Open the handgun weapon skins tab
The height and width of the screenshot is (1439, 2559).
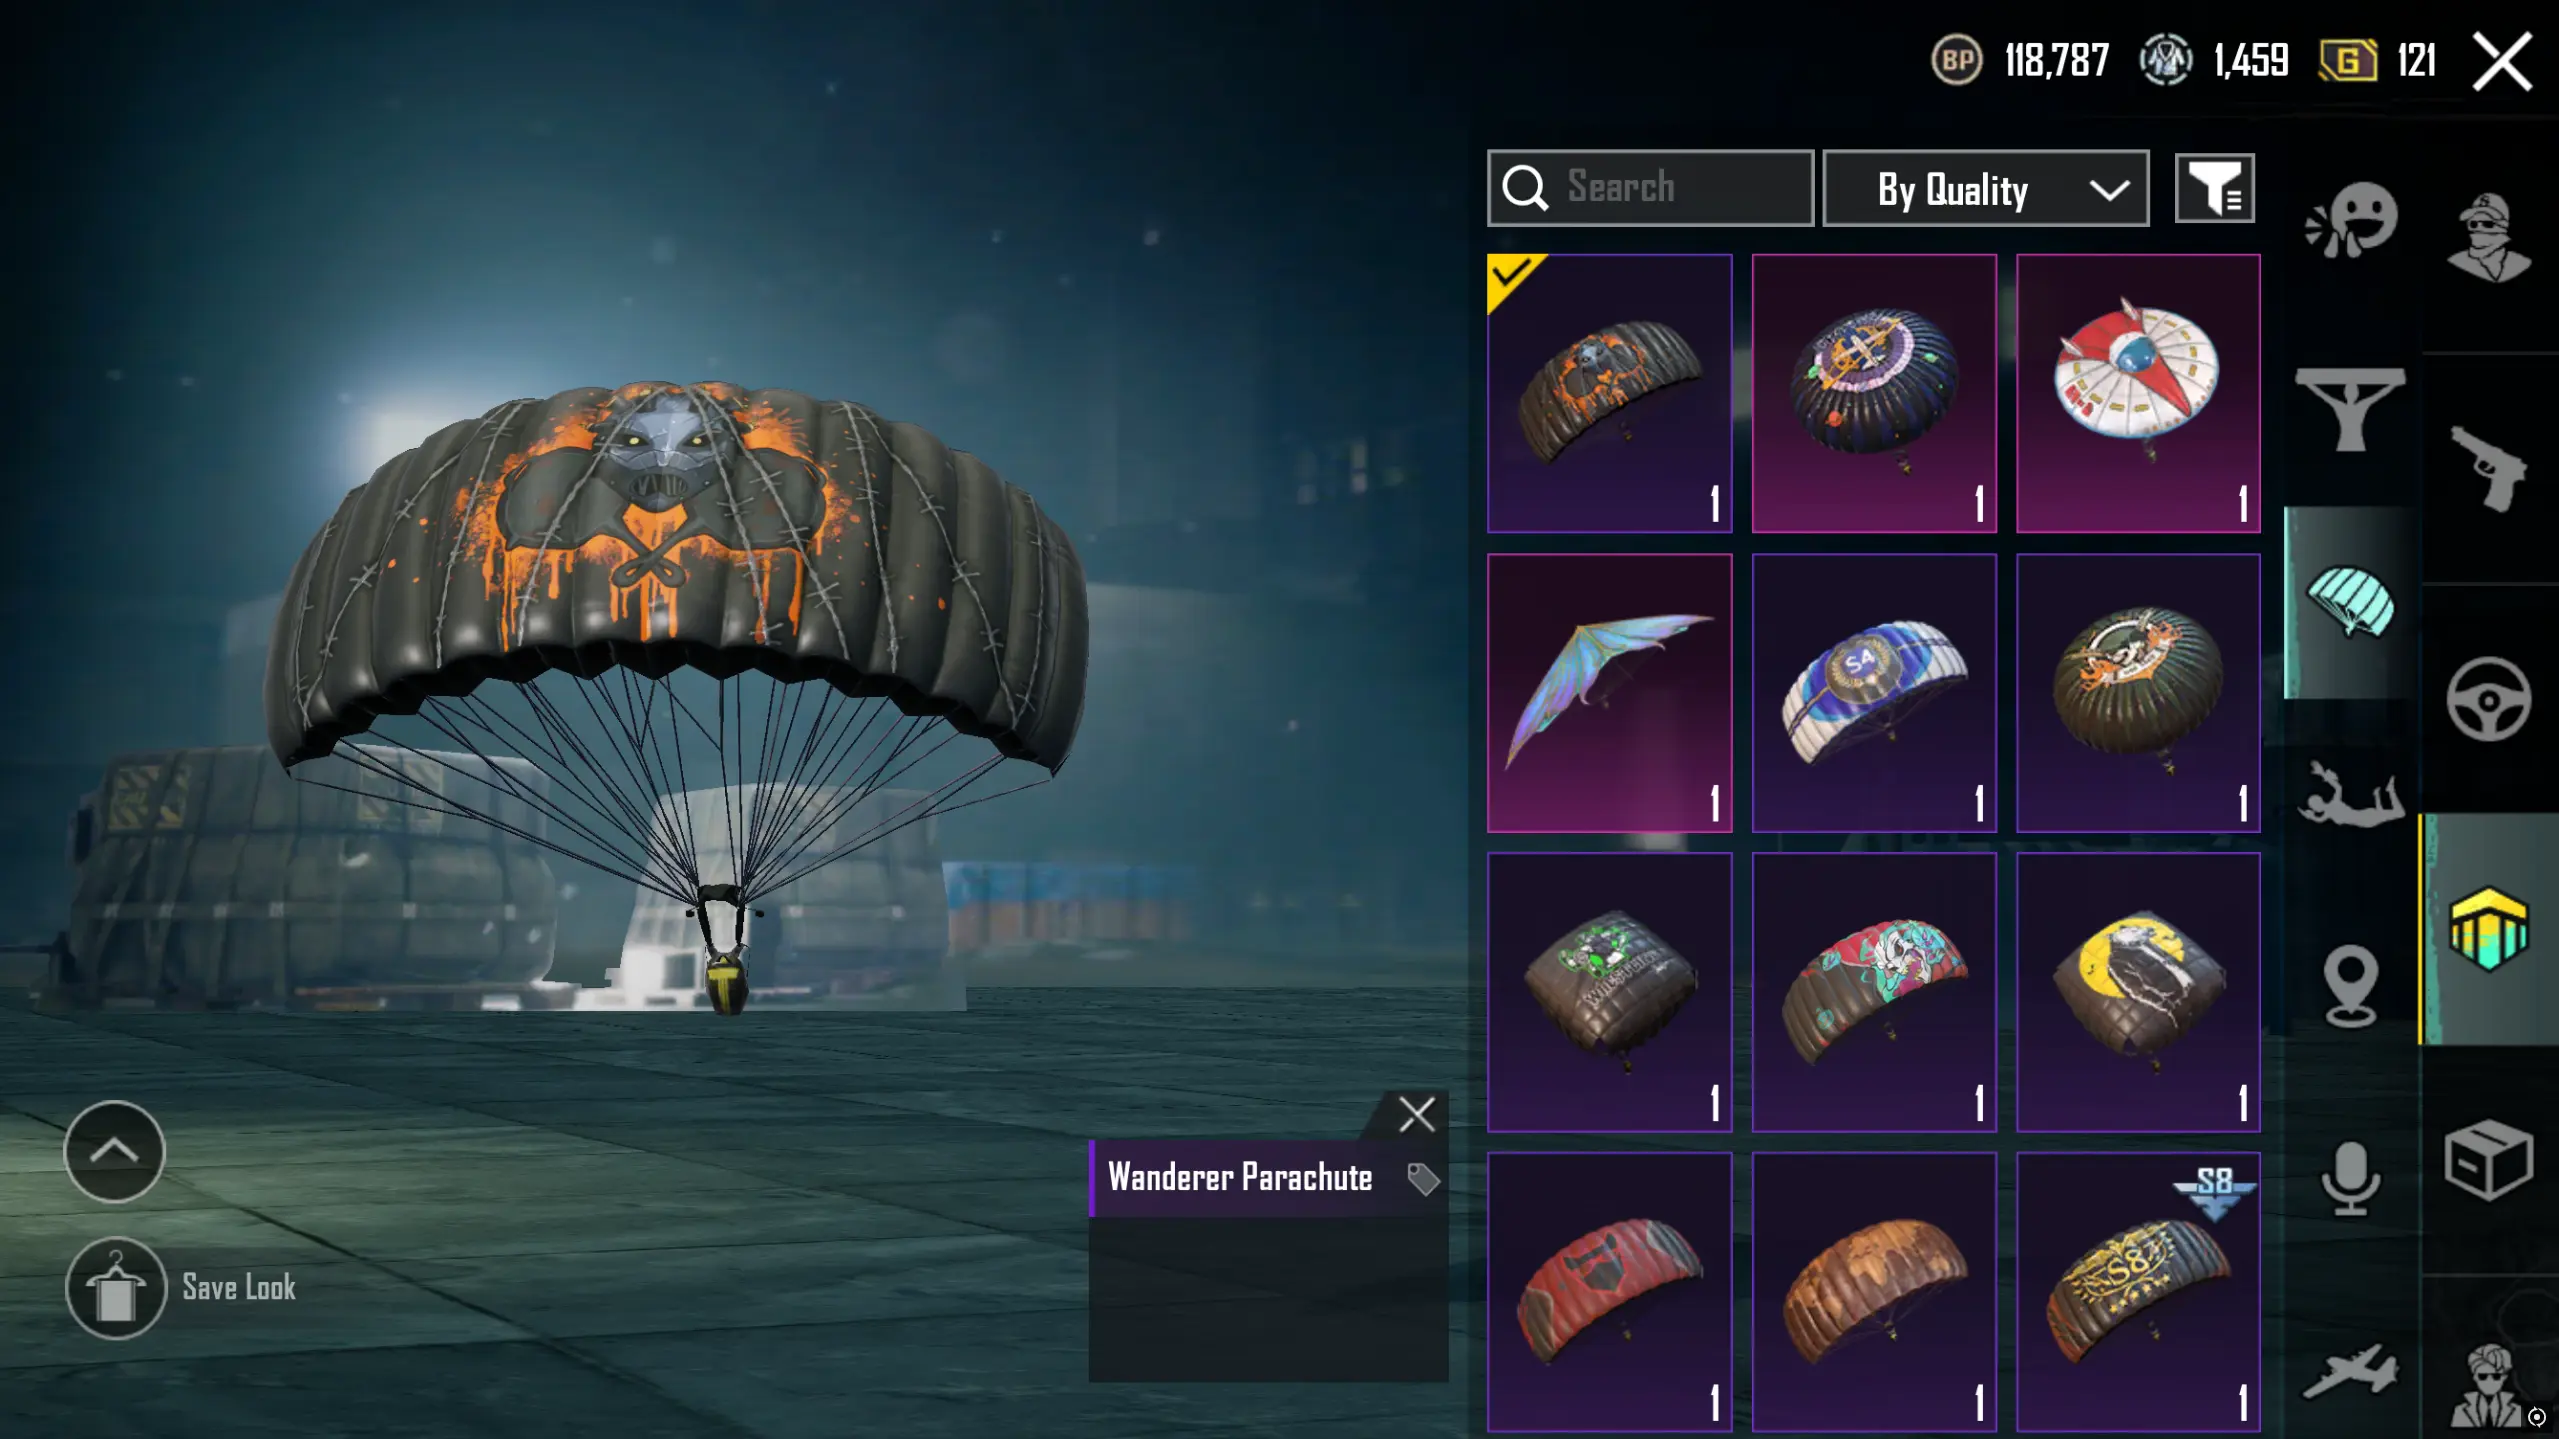[x=2488, y=468]
